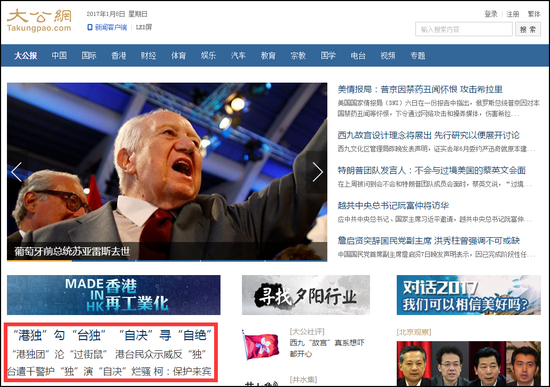This screenshot has width=550, height=387.
Task: Open the 财经 nav section
Action: click(148, 55)
